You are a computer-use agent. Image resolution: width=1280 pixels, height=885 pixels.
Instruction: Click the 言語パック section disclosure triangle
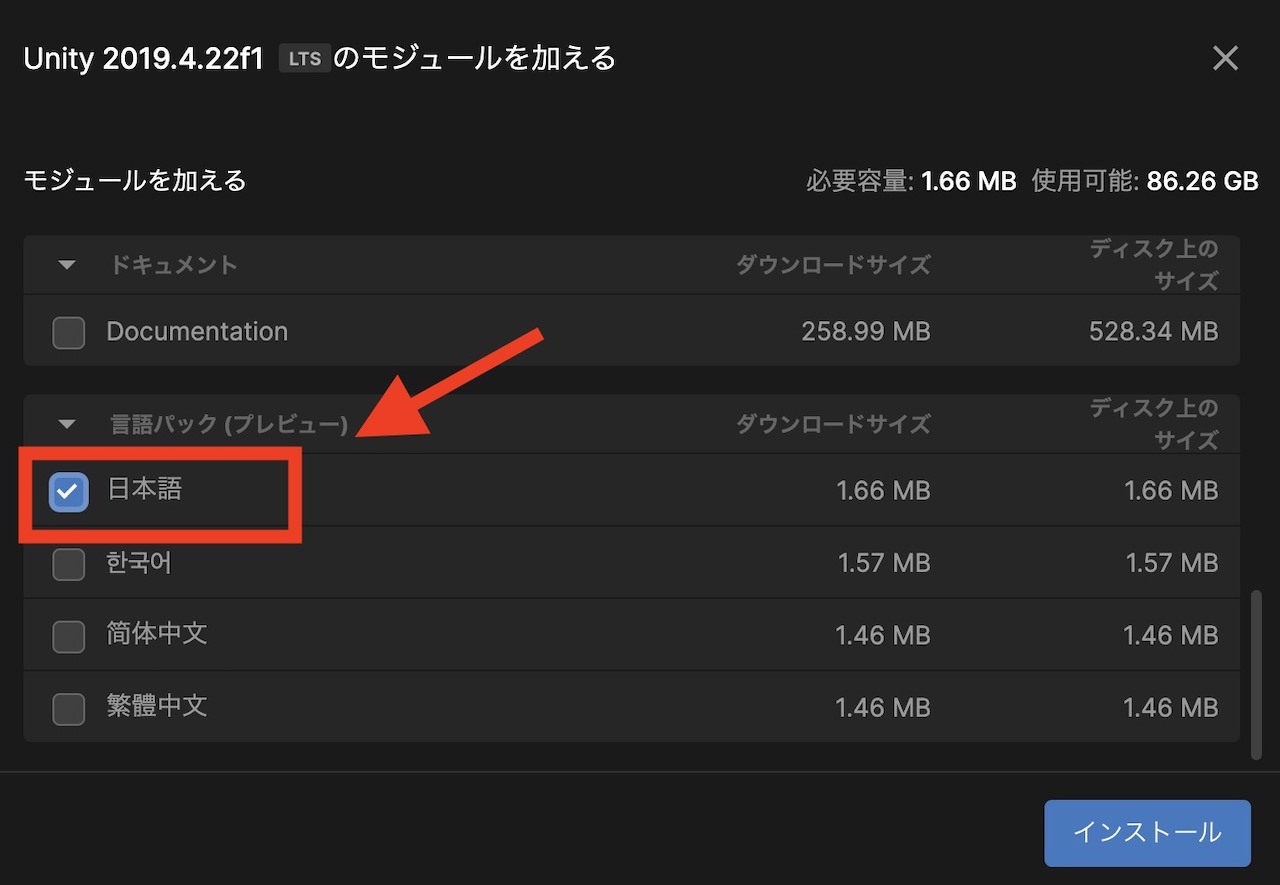tap(65, 424)
